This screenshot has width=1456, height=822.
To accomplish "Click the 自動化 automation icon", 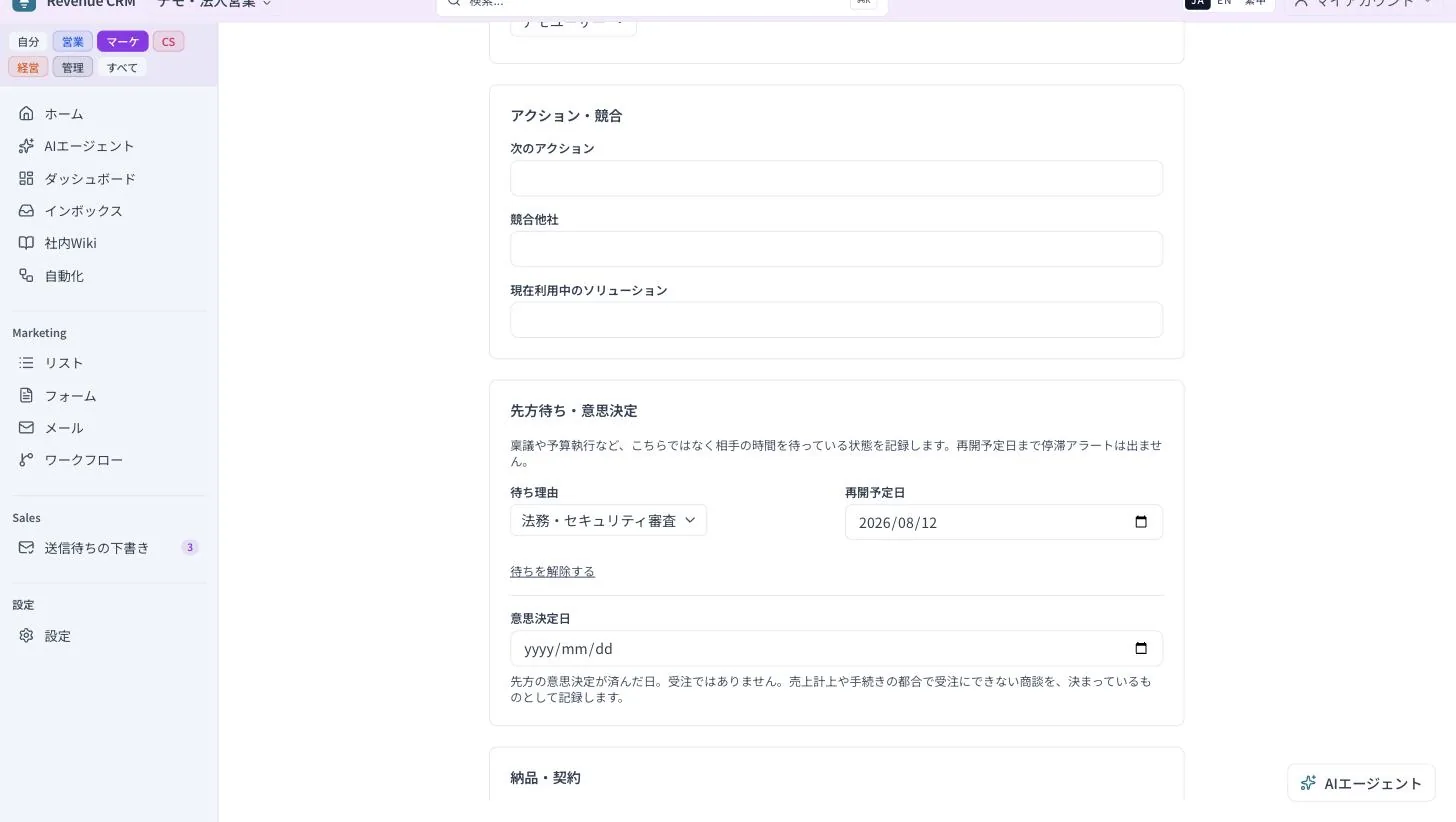I will point(26,275).
